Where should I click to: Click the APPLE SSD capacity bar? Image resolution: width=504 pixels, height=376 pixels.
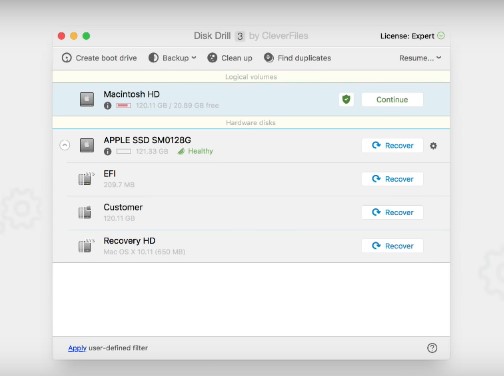tap(123, 151)
